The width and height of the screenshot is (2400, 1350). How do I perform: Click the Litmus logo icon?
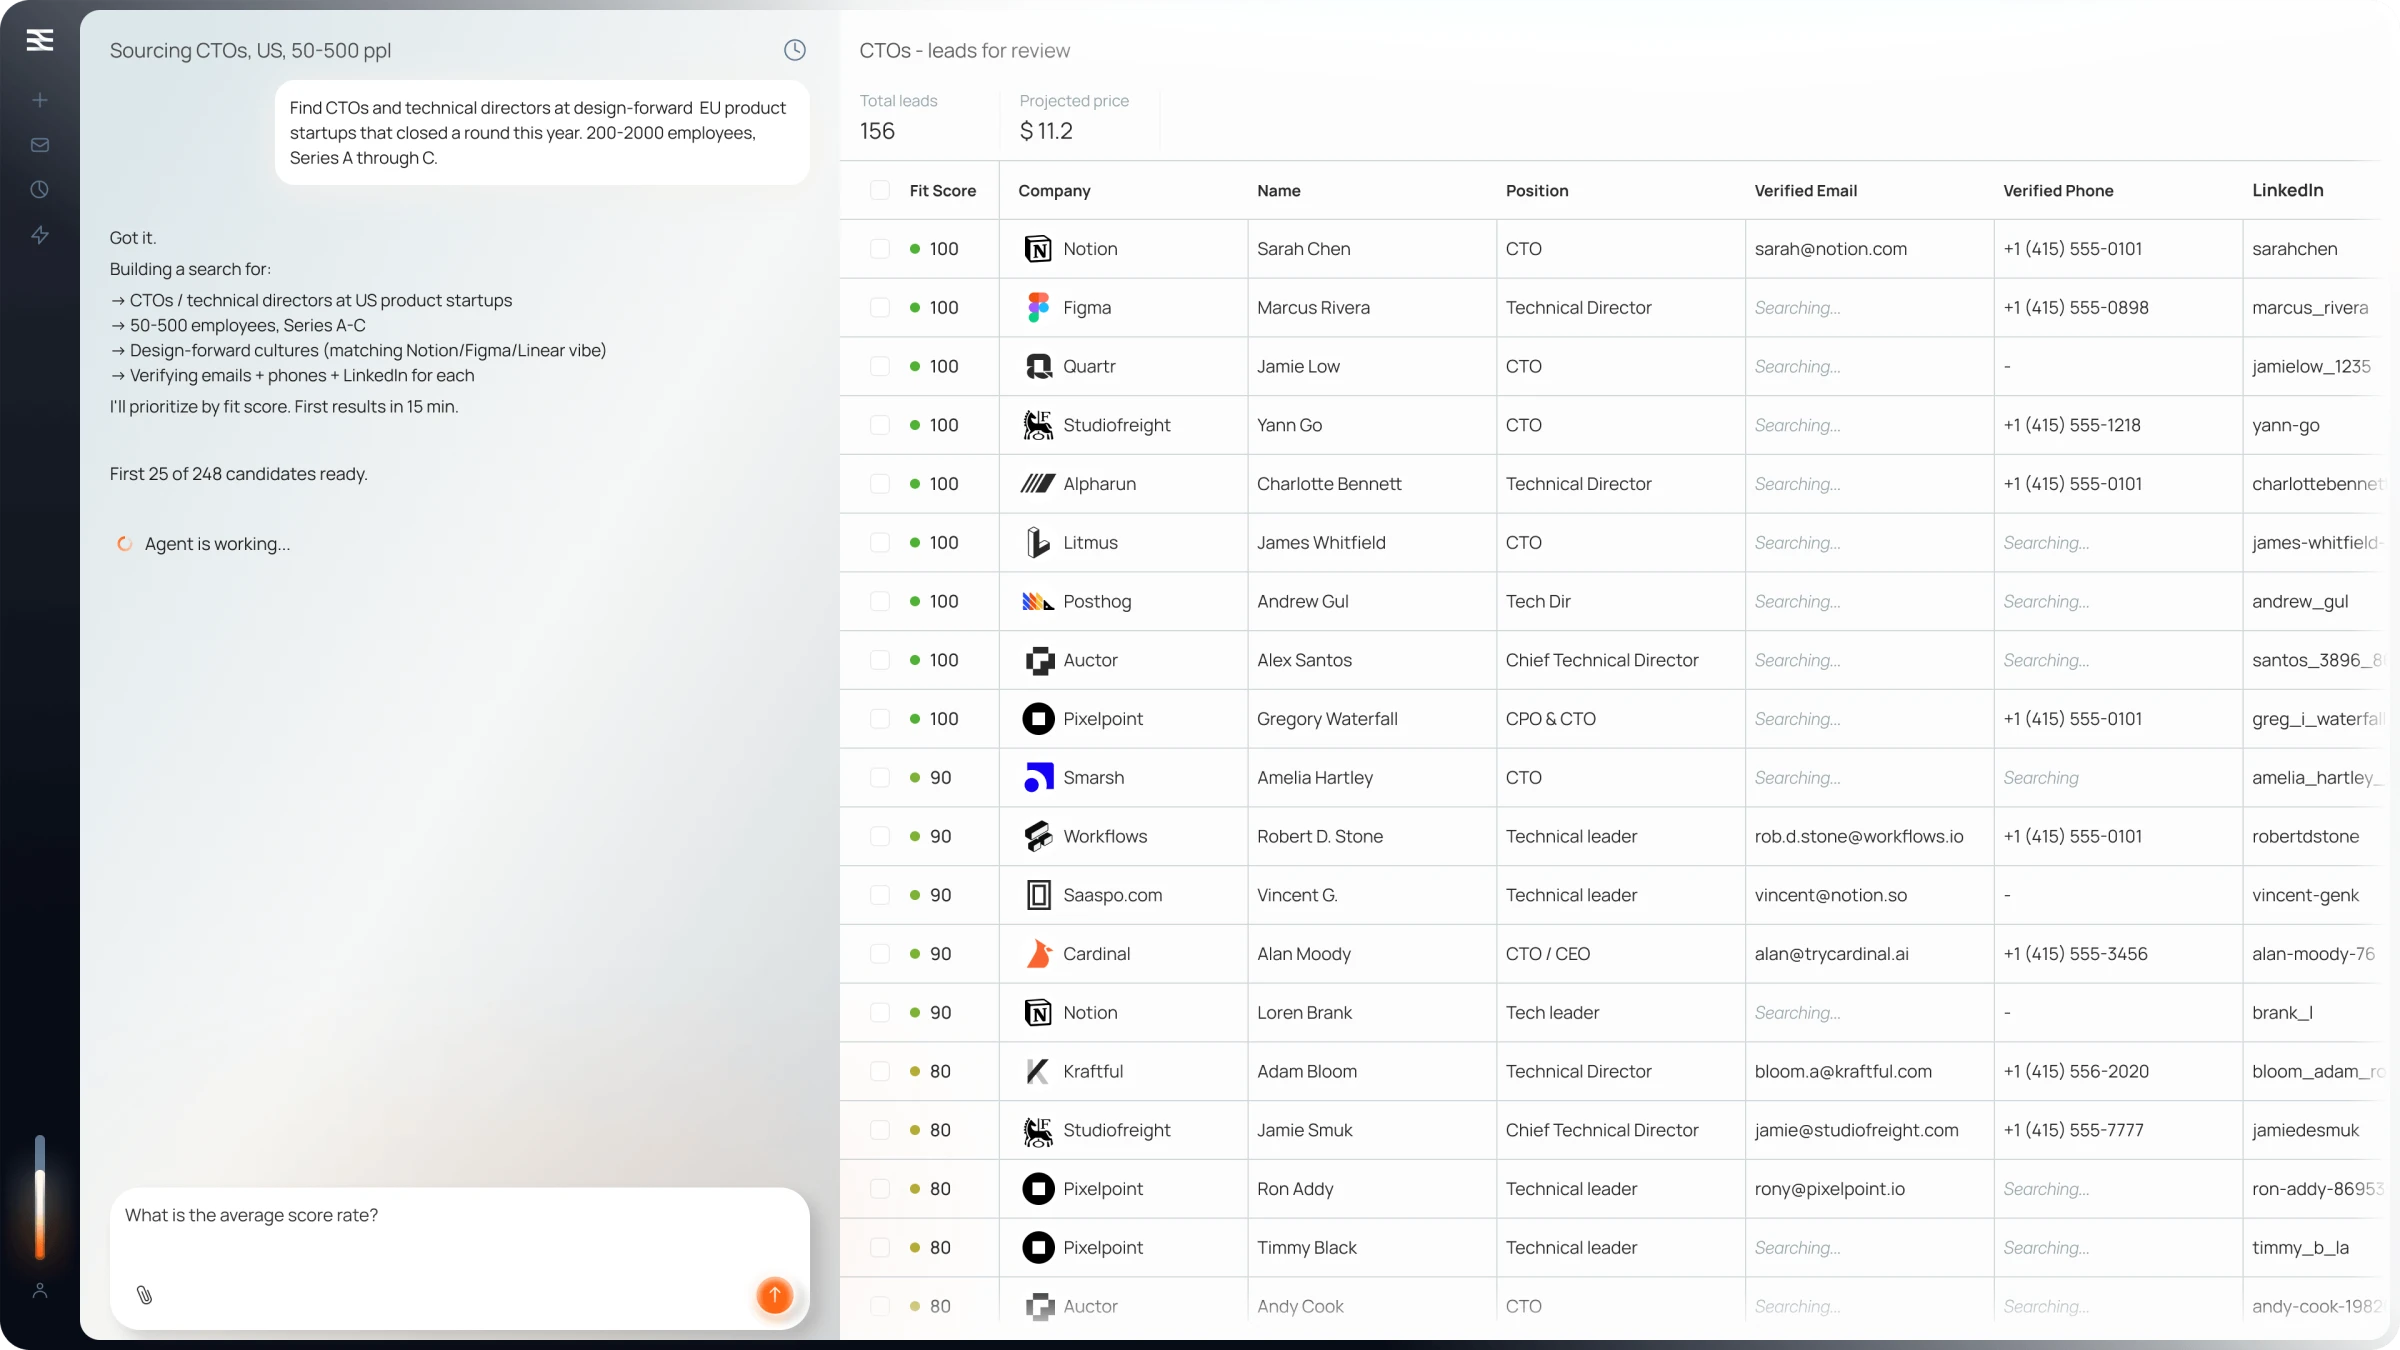1038,543
